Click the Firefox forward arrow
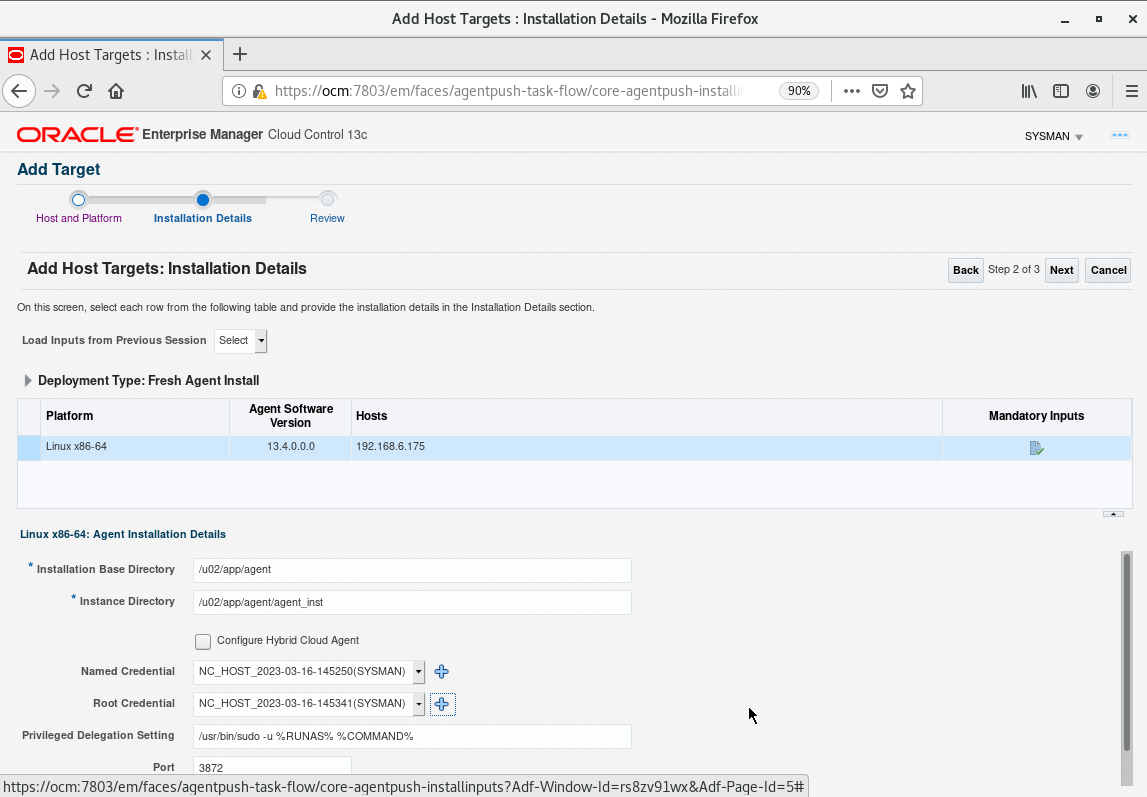1147x797 pixels. 52,91
